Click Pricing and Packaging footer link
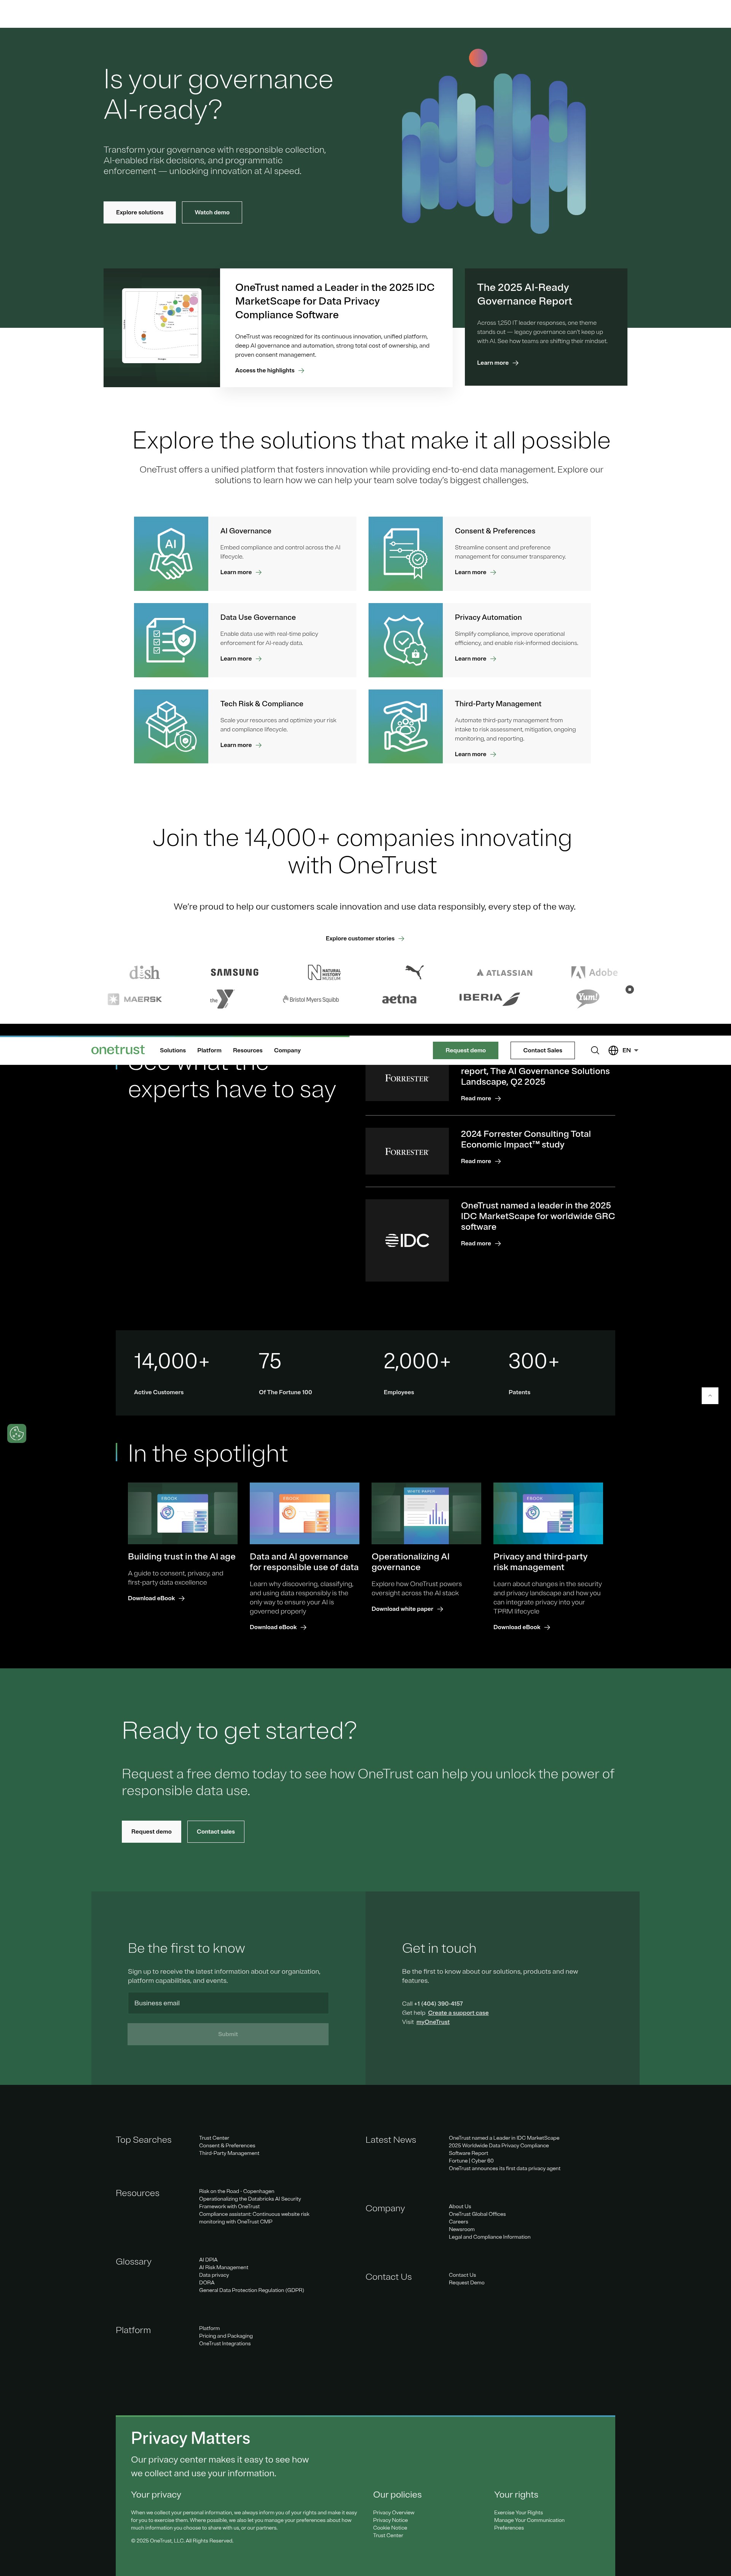The height and width of the screenshot is (2576, 731). coord(226,2336)
